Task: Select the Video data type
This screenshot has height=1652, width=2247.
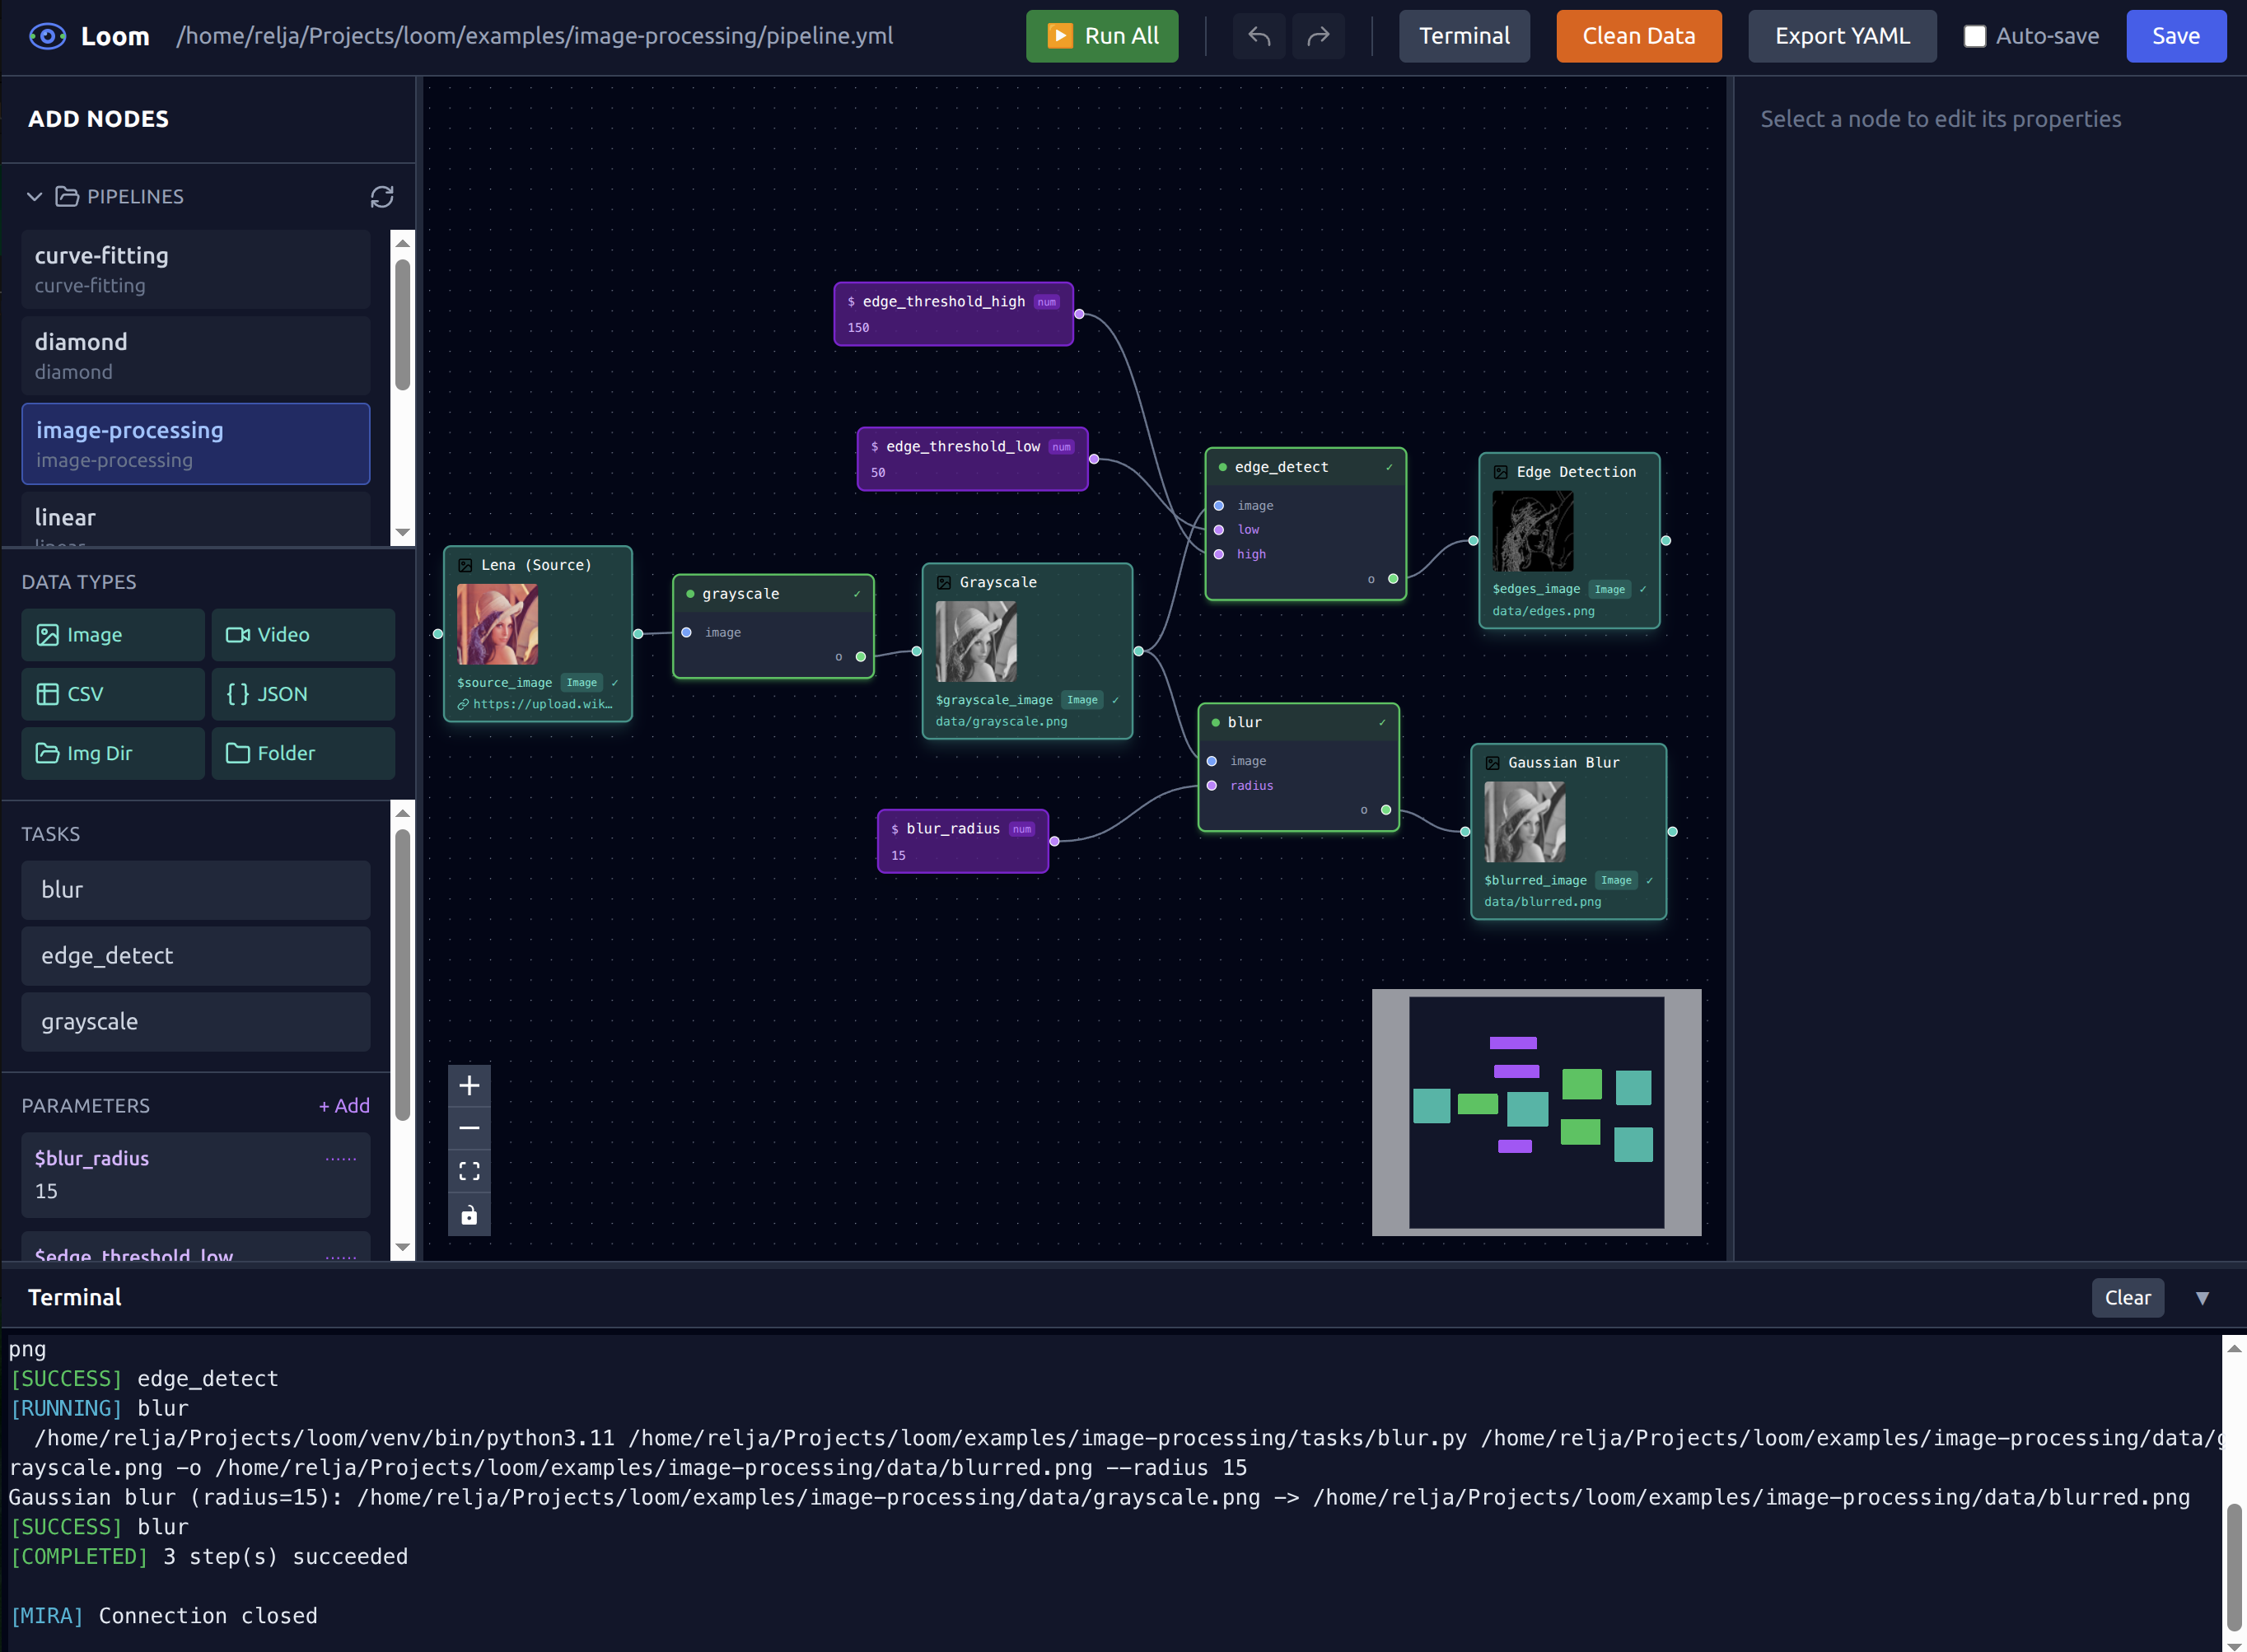Action: [302, 634]
